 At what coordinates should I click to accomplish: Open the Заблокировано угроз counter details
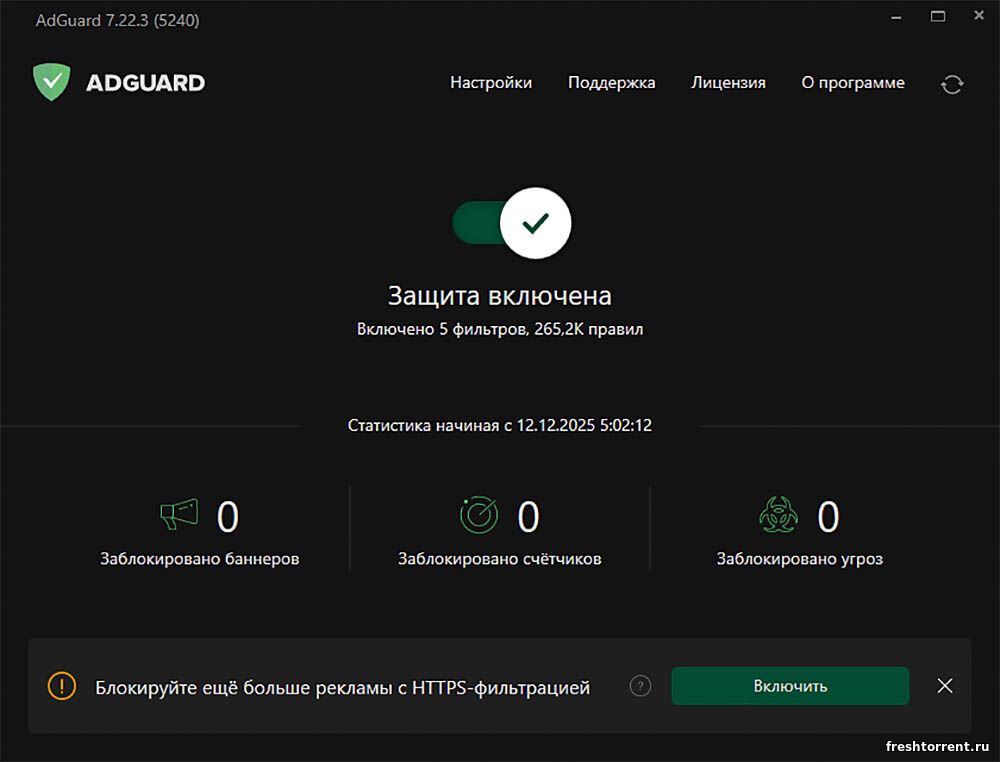[800, 559]
